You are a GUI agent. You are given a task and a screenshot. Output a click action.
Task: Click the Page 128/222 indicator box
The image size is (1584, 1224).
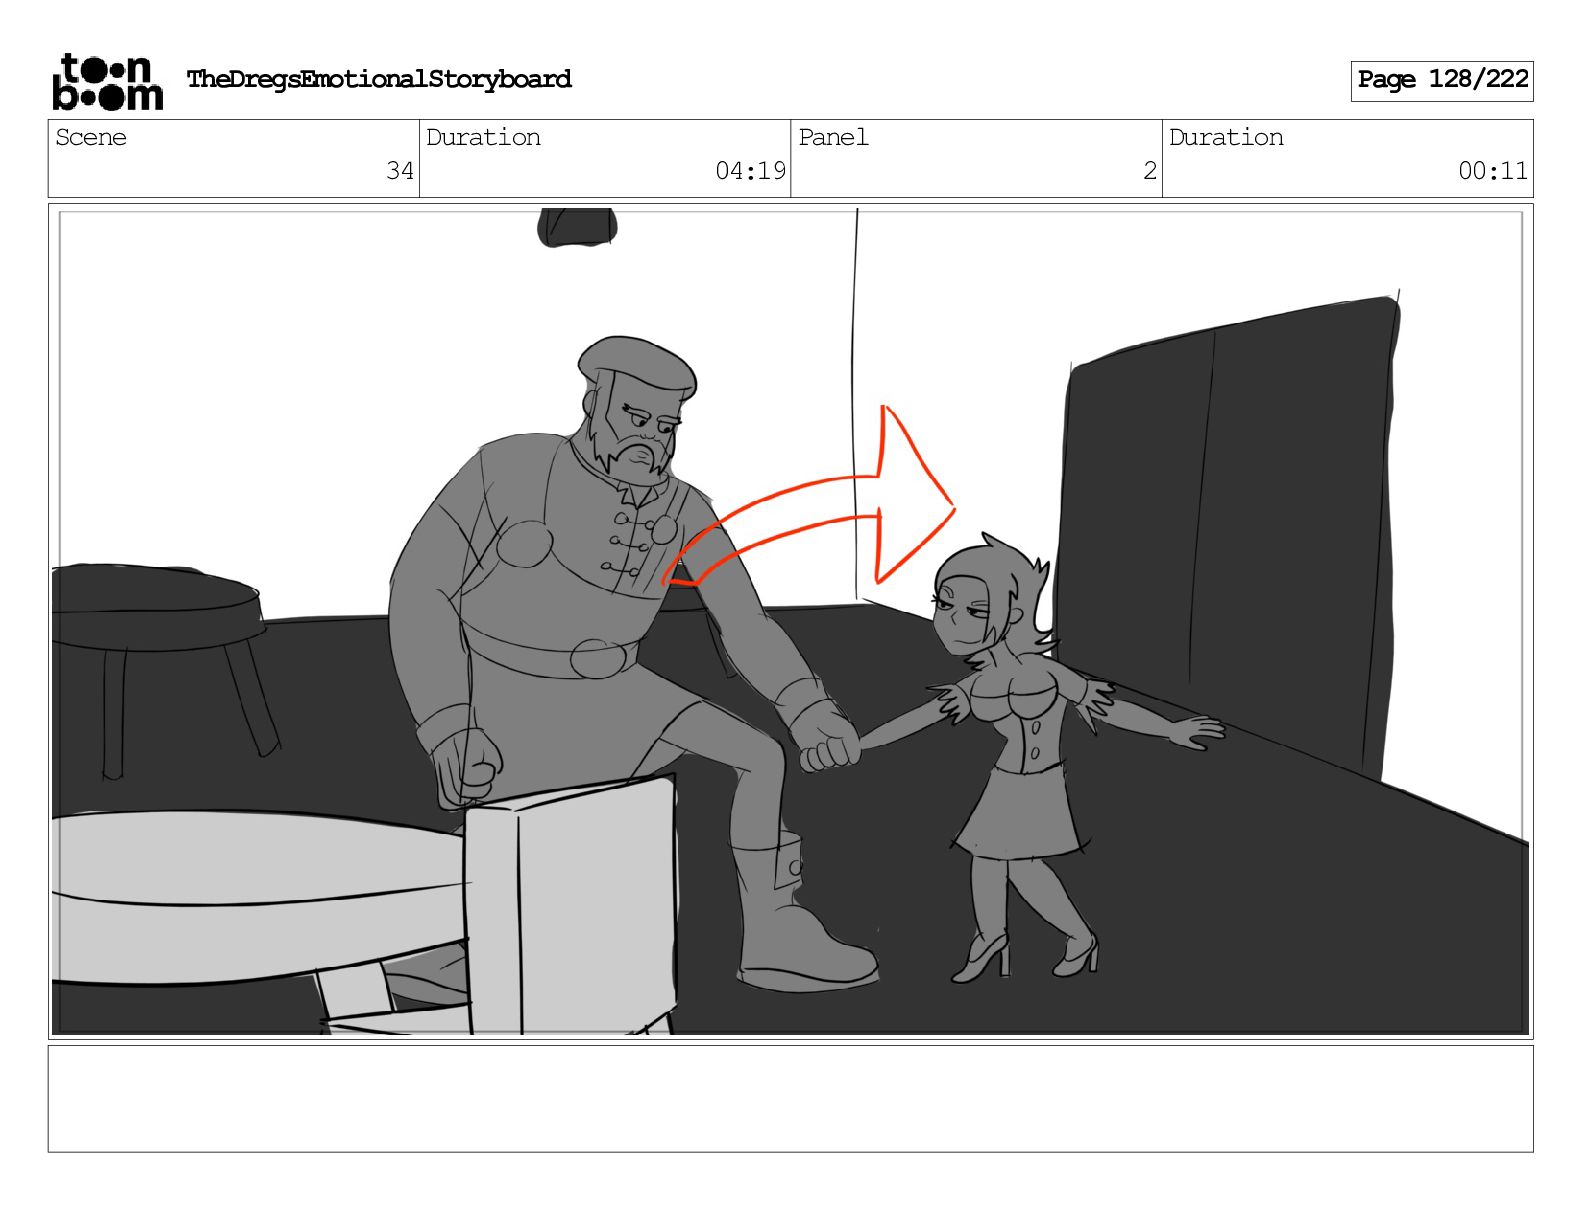(1442, 80)
